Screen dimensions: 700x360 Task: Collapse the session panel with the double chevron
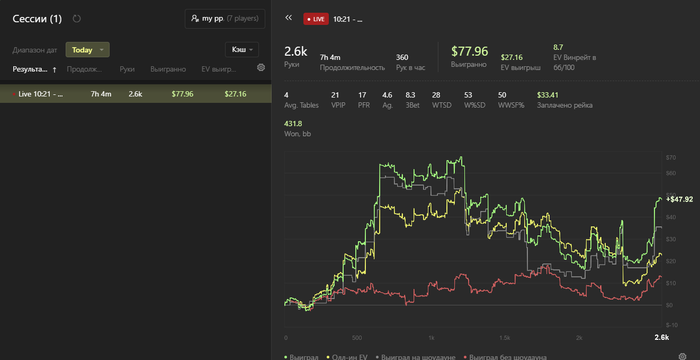[288, 17]
